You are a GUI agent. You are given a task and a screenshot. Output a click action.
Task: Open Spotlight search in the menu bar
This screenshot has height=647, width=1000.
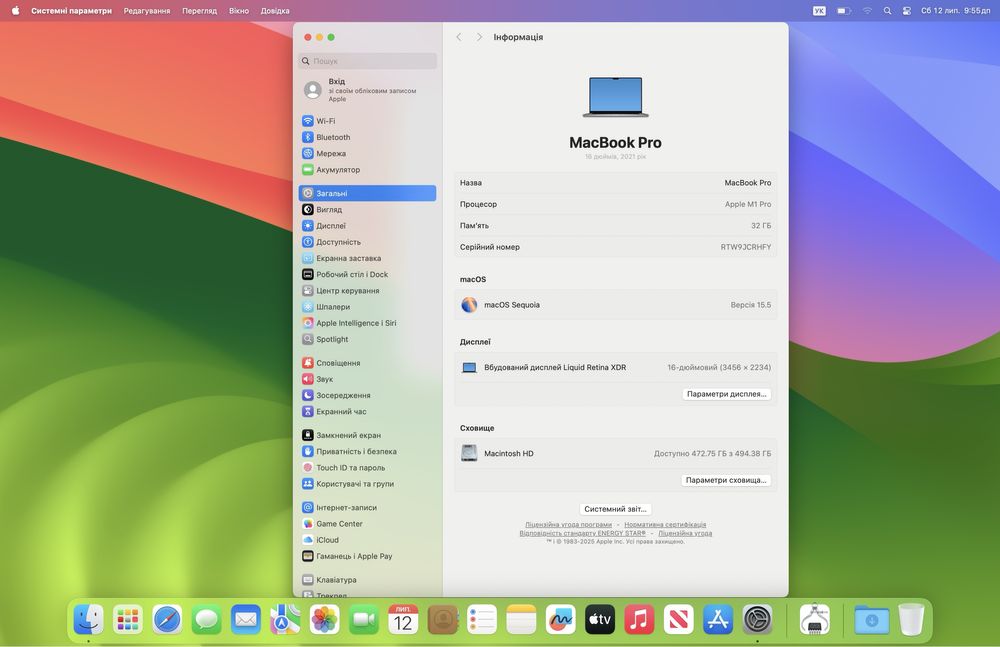click(887, 11)
